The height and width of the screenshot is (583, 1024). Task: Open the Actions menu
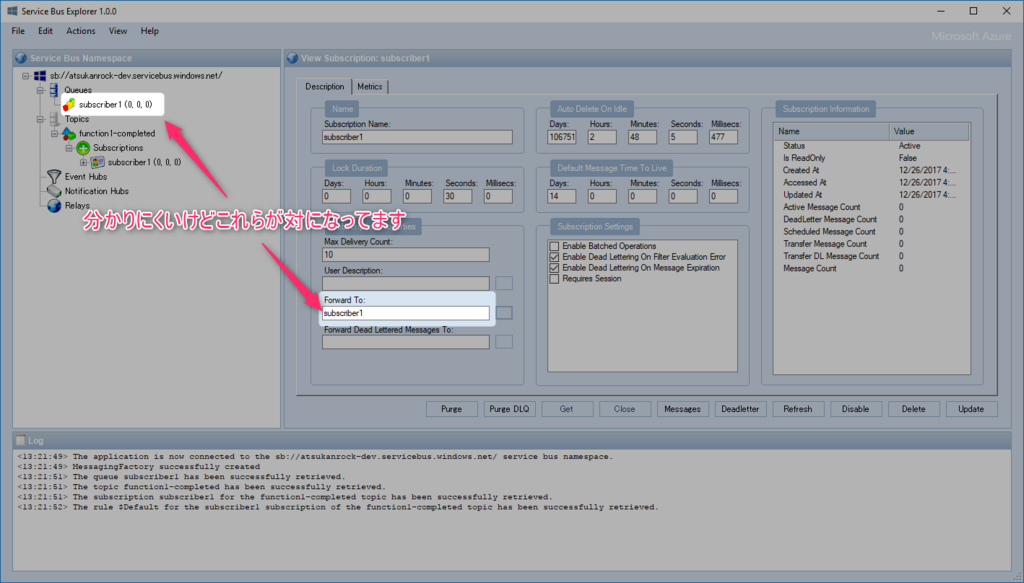click(x=80, y=31)
